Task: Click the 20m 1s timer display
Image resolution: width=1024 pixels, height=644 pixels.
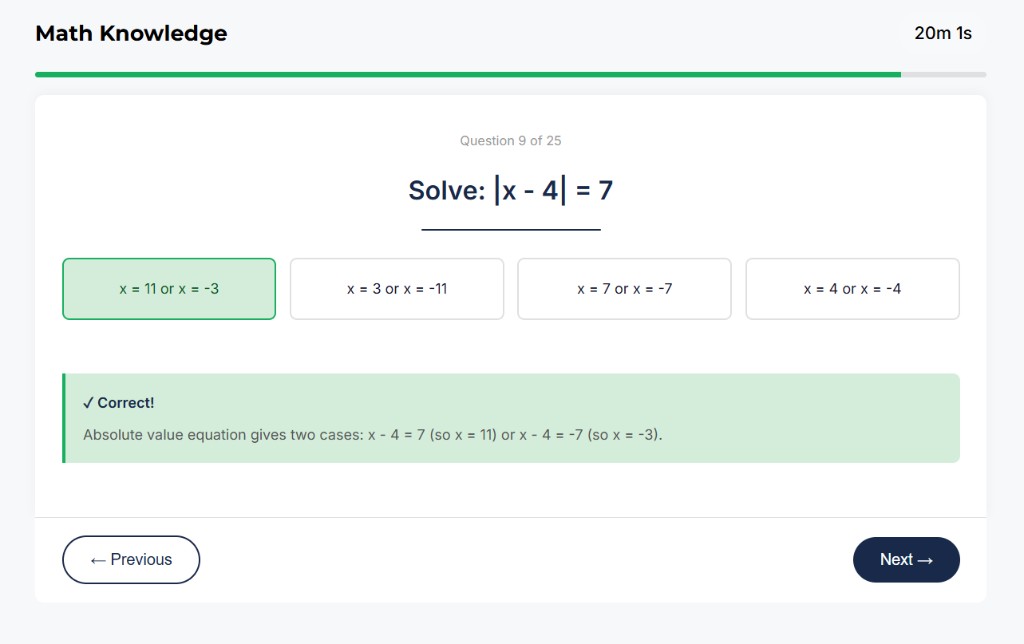Action: [x=941, y=33]
